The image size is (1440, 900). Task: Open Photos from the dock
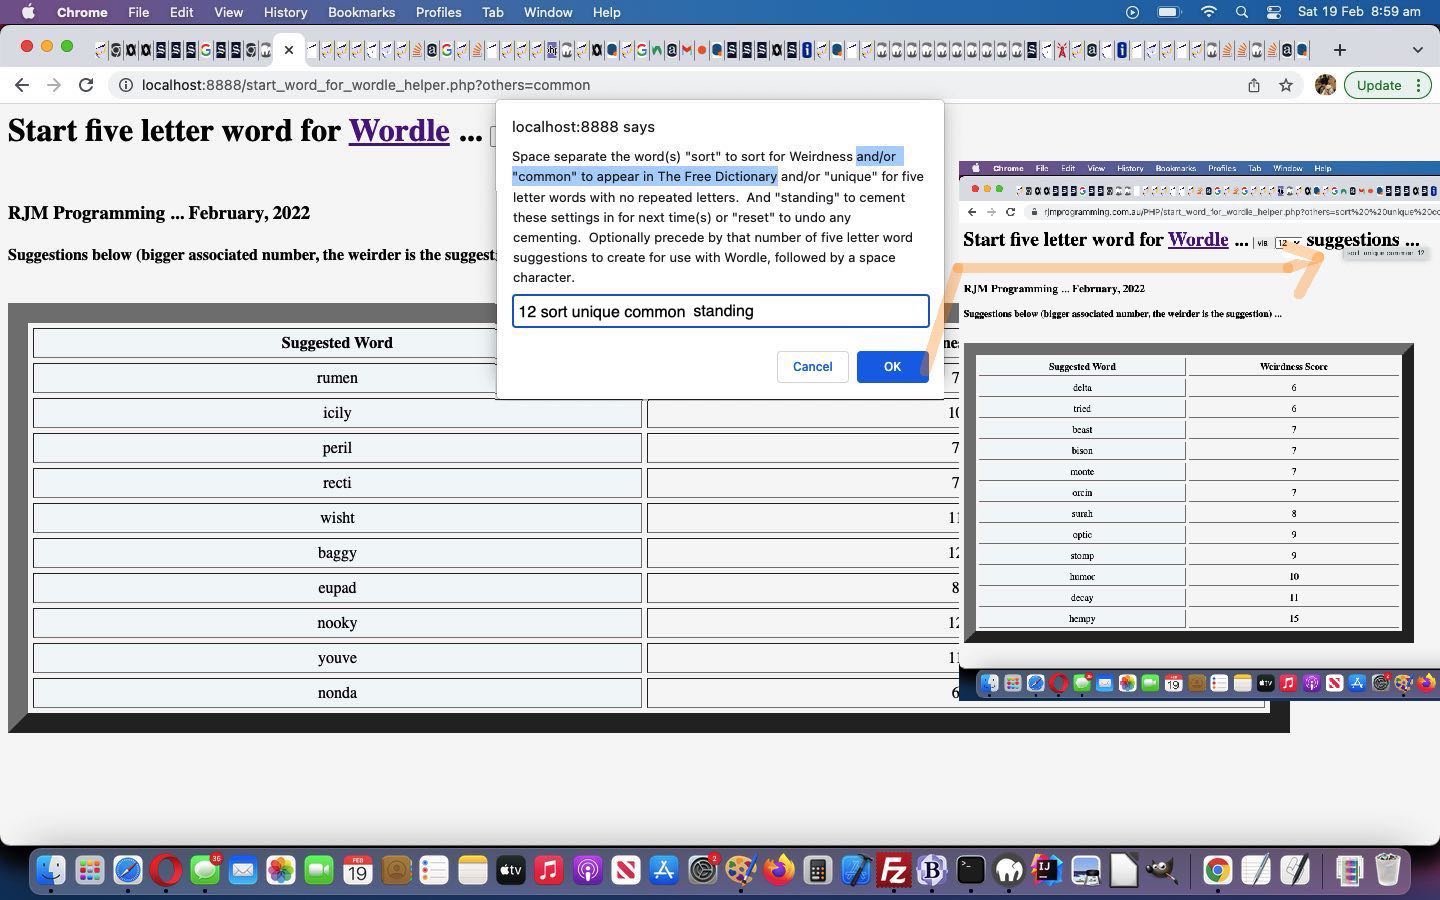[x=281, y=871]
